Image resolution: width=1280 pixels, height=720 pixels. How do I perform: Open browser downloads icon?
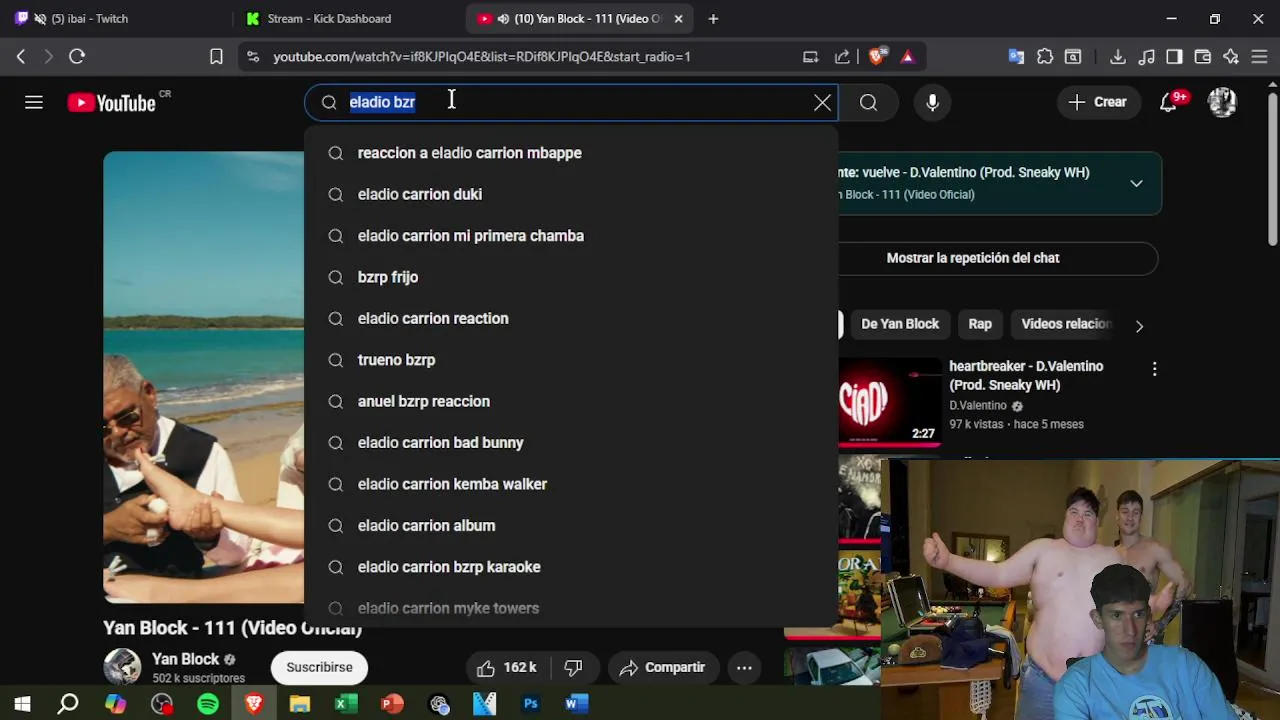(1118, 57)
